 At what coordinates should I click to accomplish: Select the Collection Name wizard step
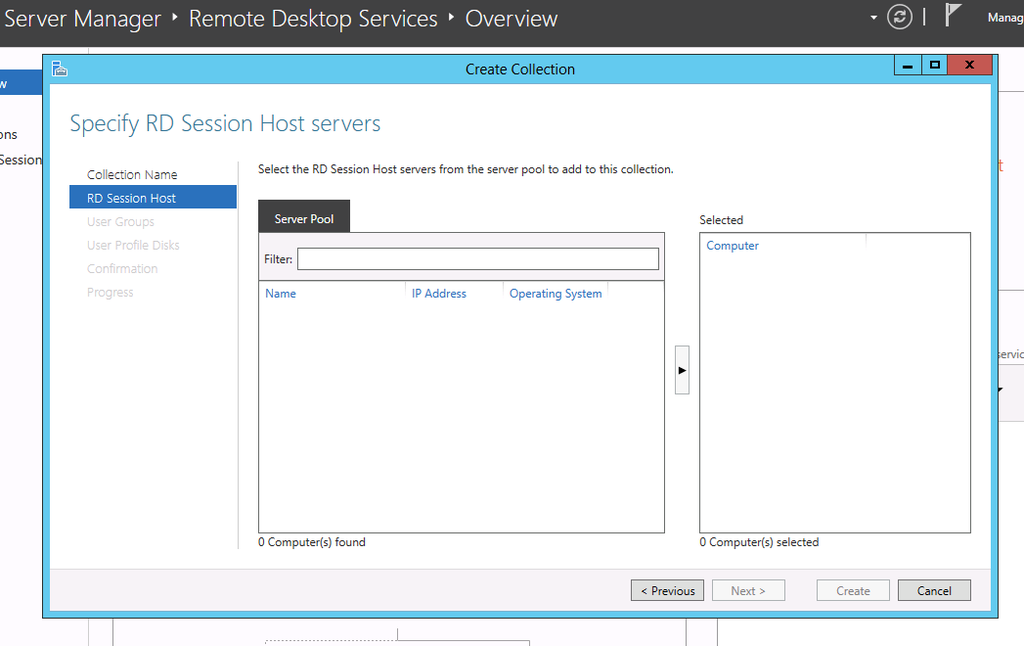click(132, 174)
